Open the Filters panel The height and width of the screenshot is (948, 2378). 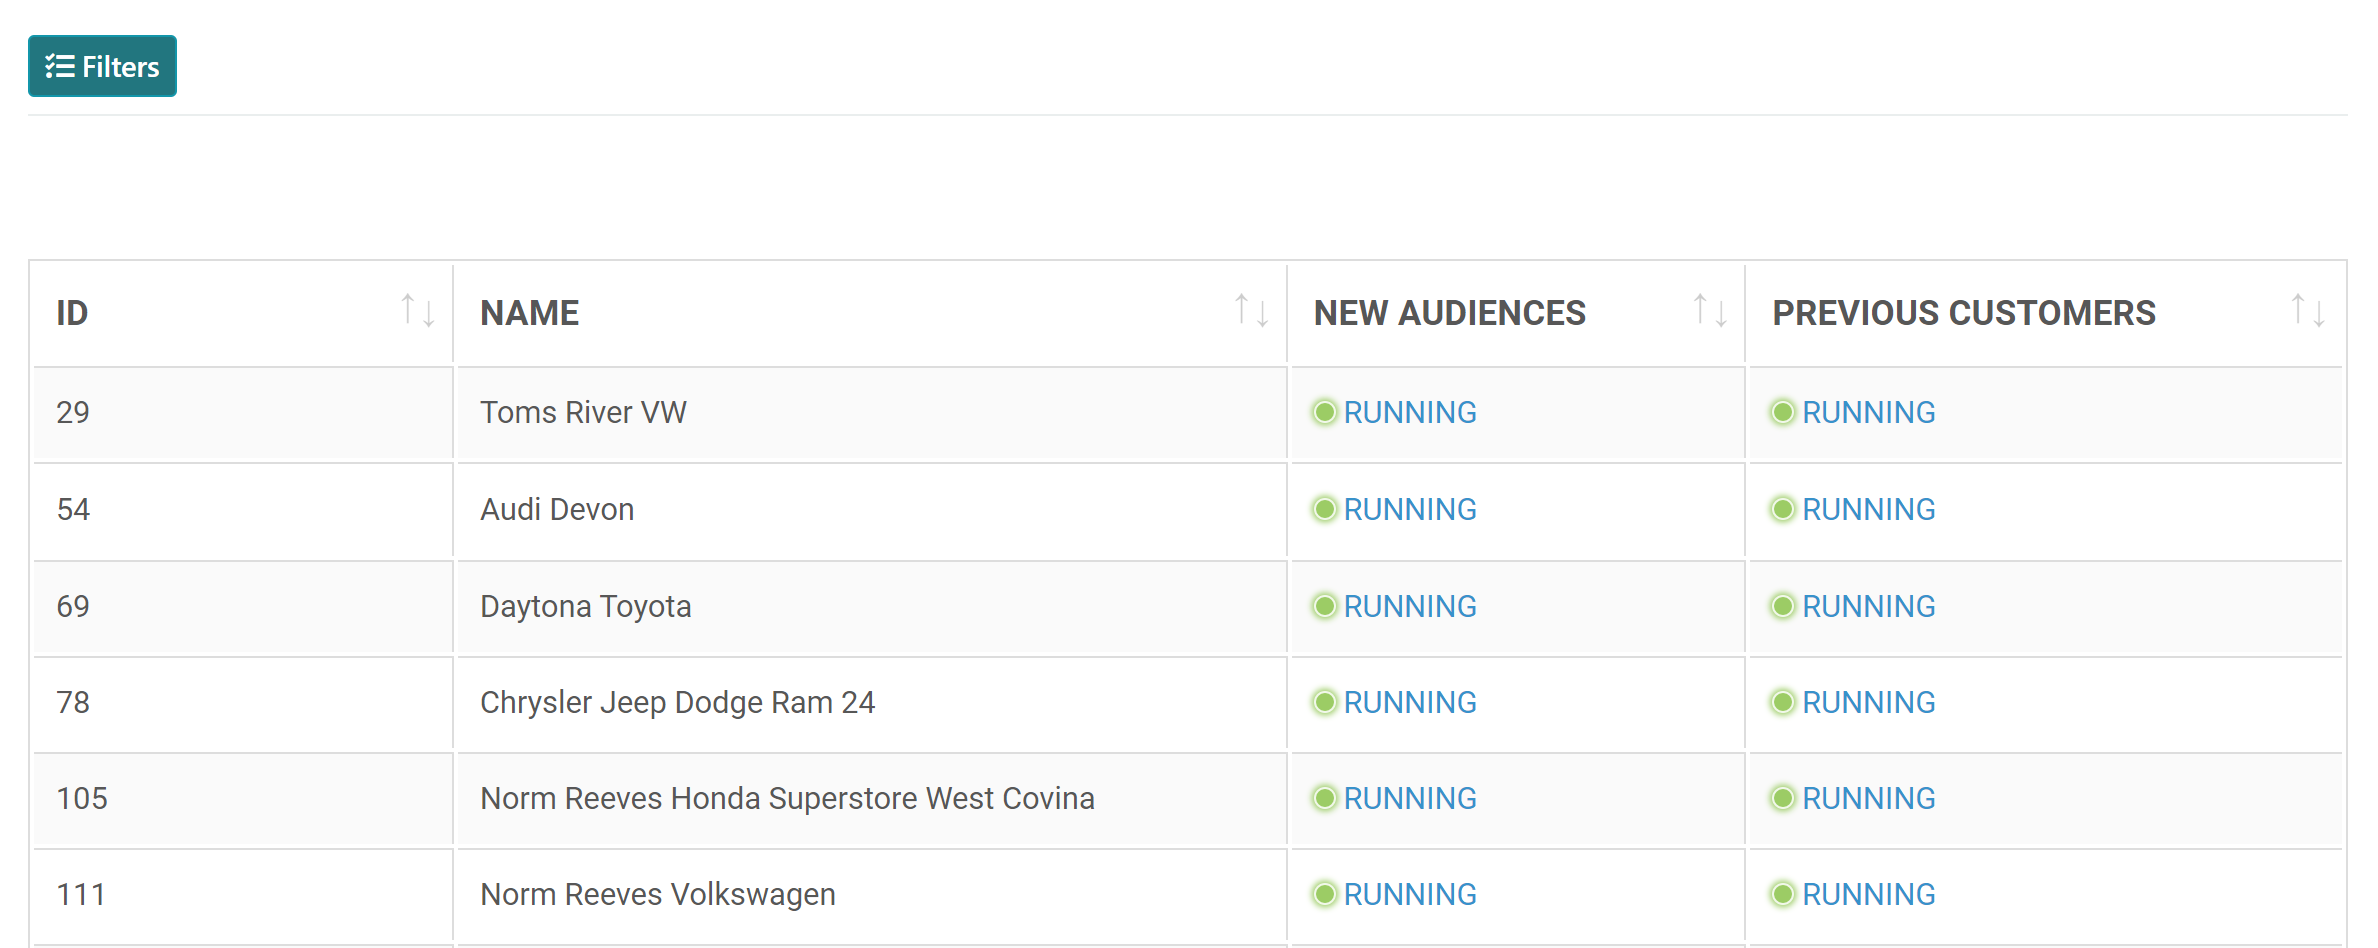point(102,66)
